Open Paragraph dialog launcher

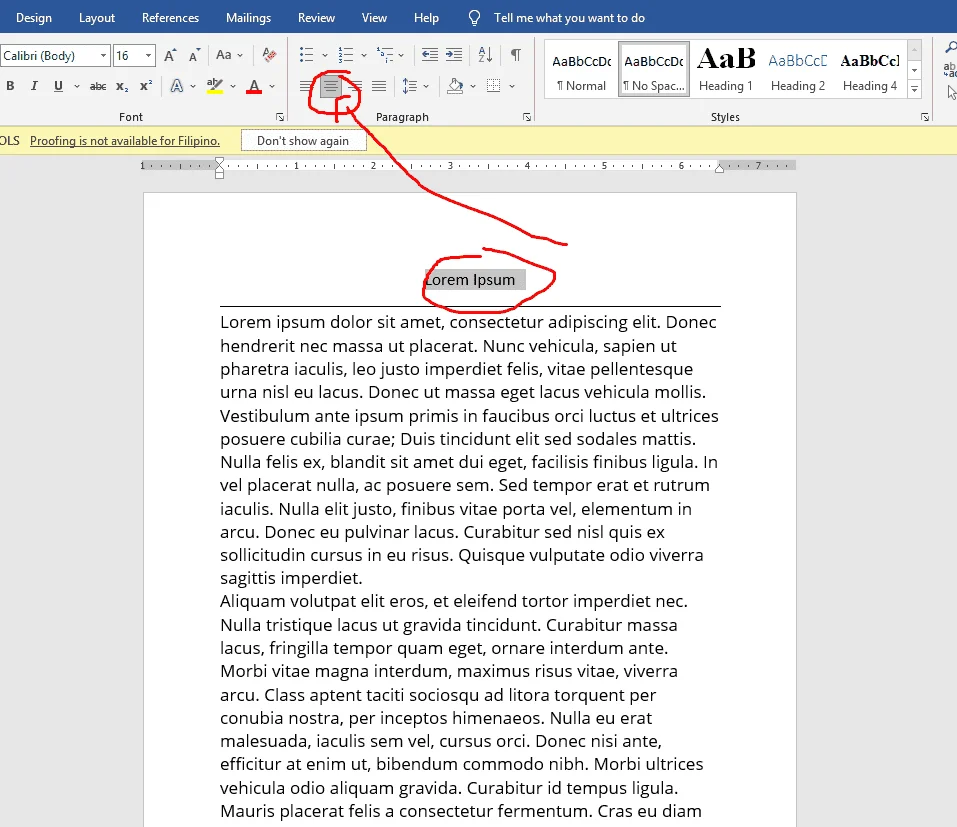point(527,117)
